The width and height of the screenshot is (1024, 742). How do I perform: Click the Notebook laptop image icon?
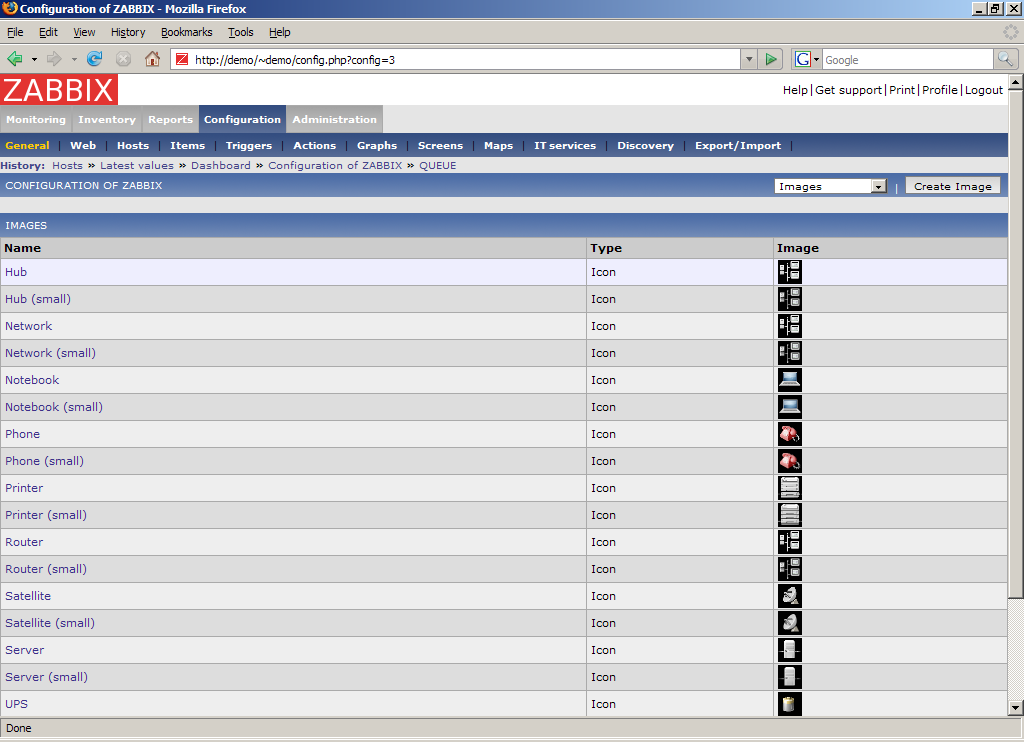pyautogui.click(x=790, y=380)
